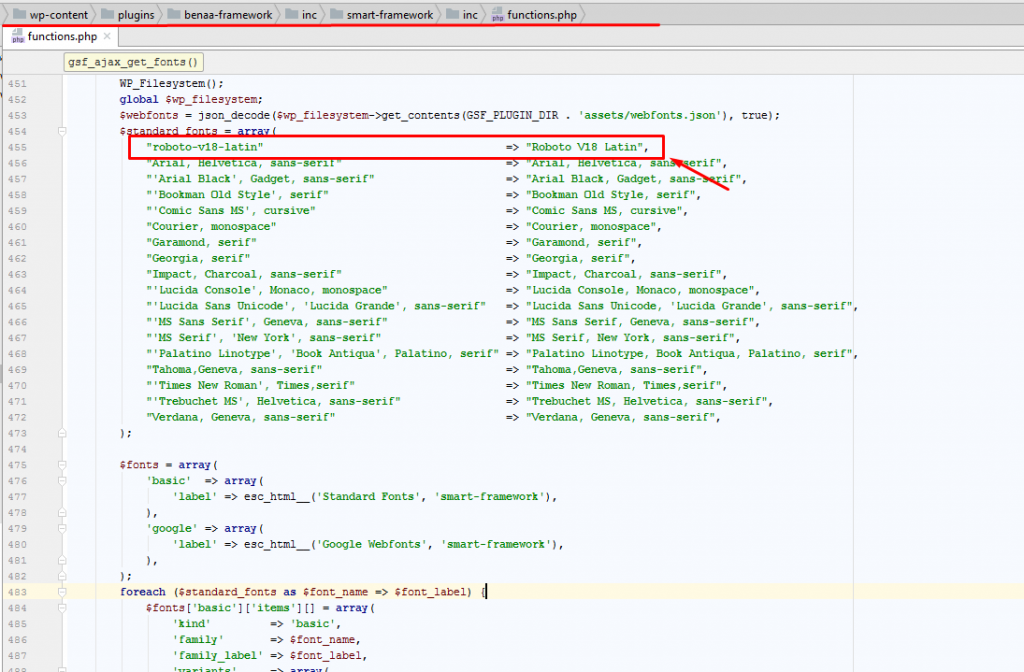Click "Verdana, Geneva, sans-serif" value on line 472
This screenshot has width=1024, height=672.
[620, 417]
